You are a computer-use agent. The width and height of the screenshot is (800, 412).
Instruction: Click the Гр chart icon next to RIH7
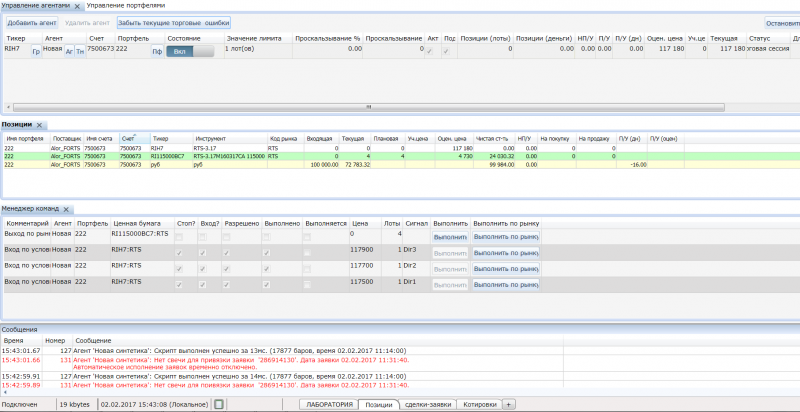tap(36, 50)
